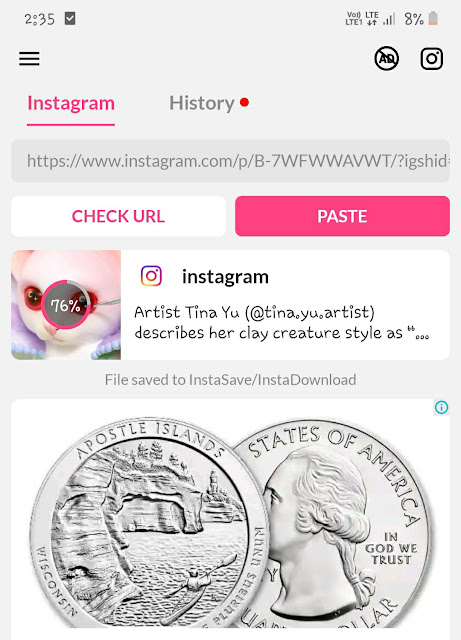Tap the checkmark notification in the status bar
Screen dimensions: 461x640
pyautogui.click(x=70, y=19)
